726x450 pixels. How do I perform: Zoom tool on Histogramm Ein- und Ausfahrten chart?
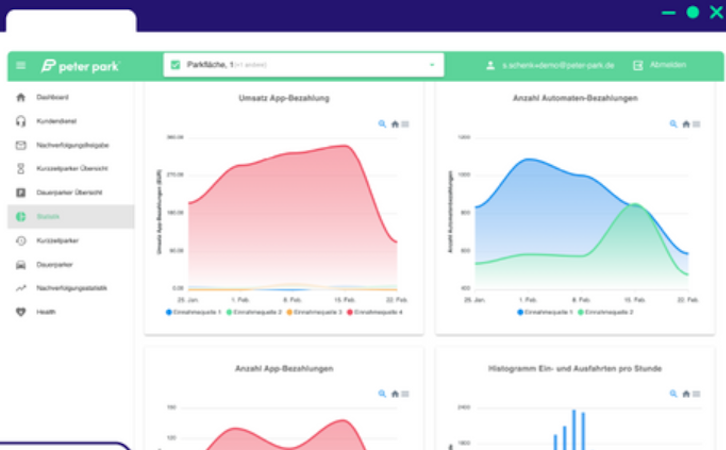(x=673, y=394)
